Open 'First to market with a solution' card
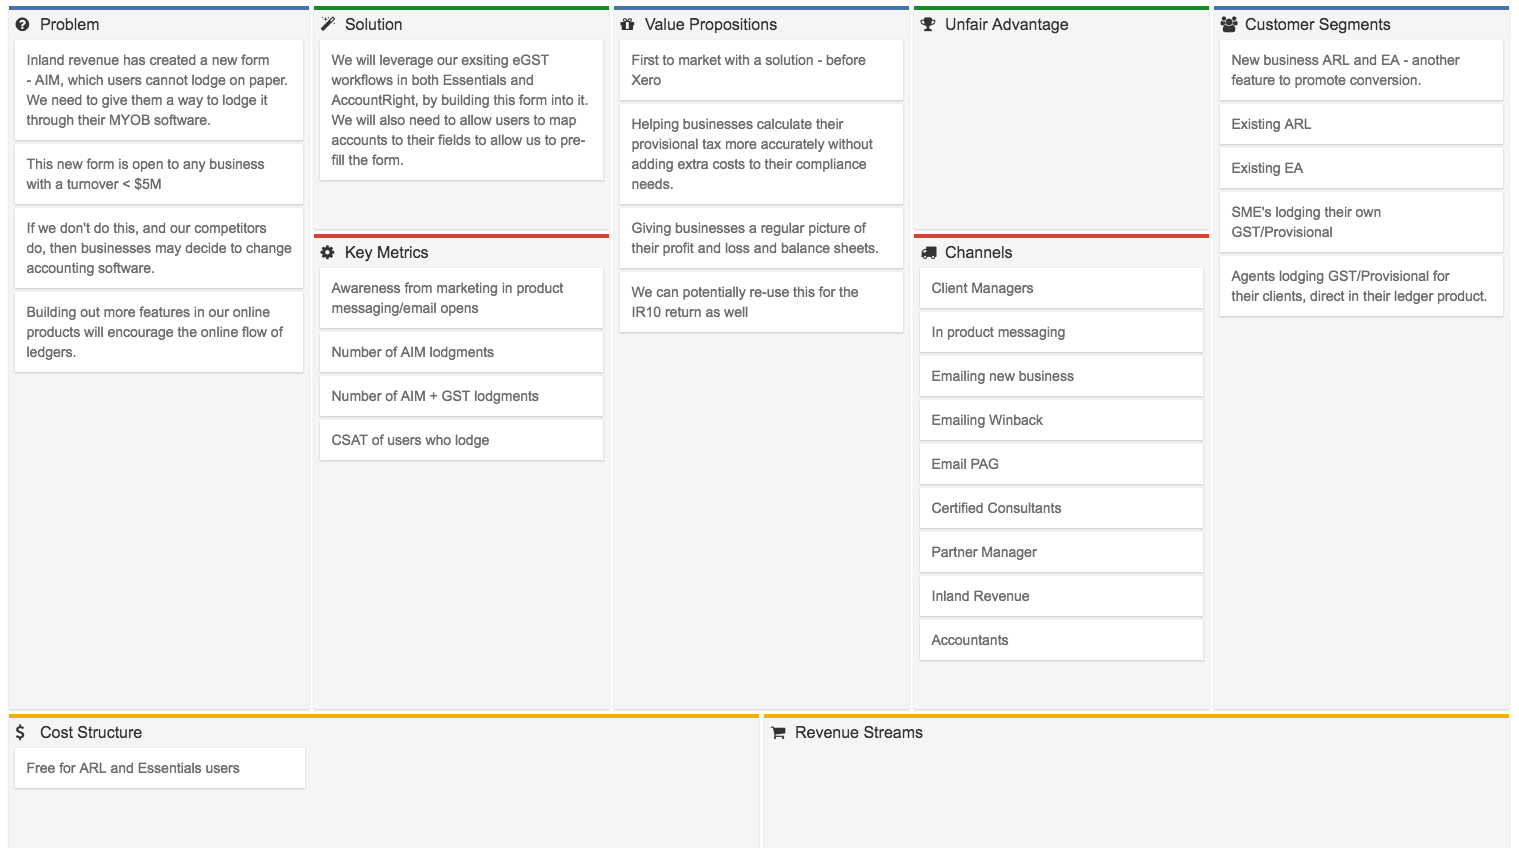 point(761,70)
